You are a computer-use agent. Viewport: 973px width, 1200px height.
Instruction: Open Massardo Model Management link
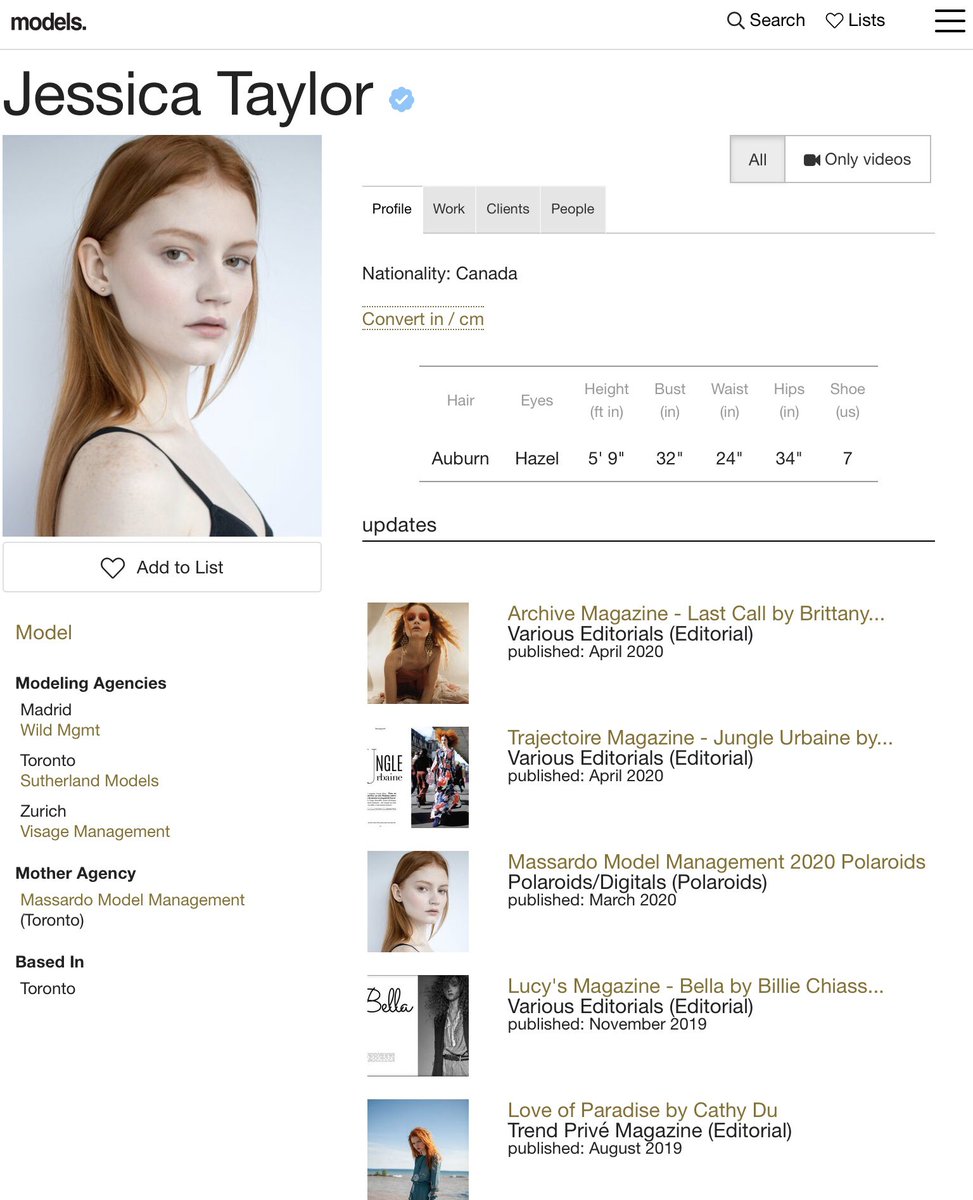pyautogui.click(x=132, y=900)
